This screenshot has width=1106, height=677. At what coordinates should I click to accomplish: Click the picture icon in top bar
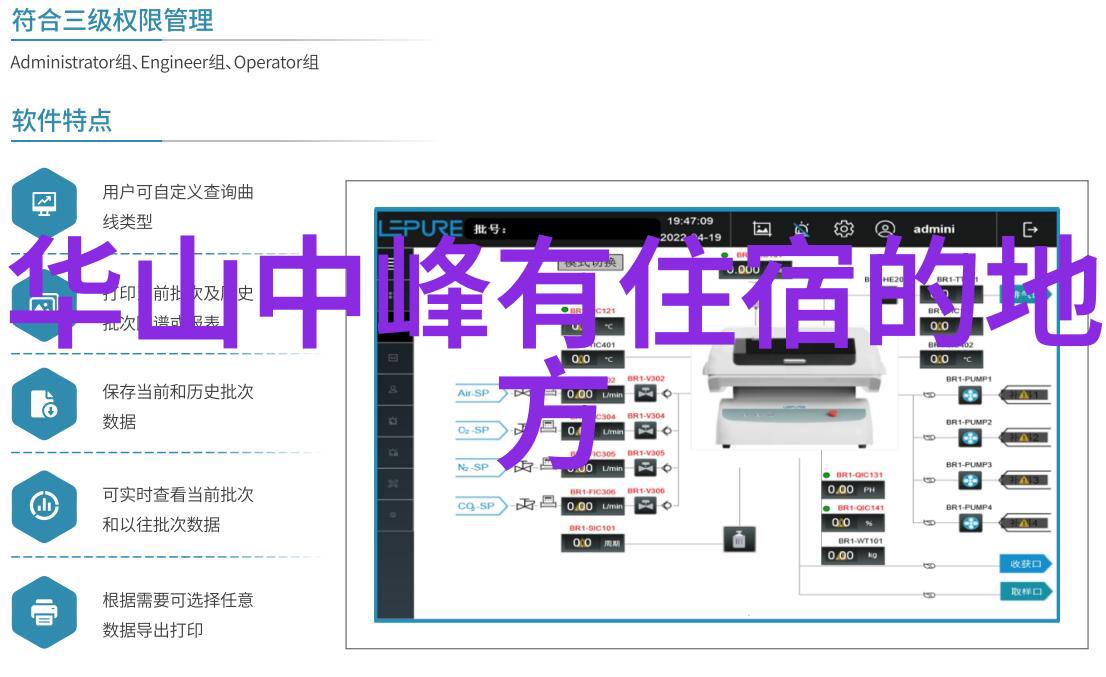[762, 229]
